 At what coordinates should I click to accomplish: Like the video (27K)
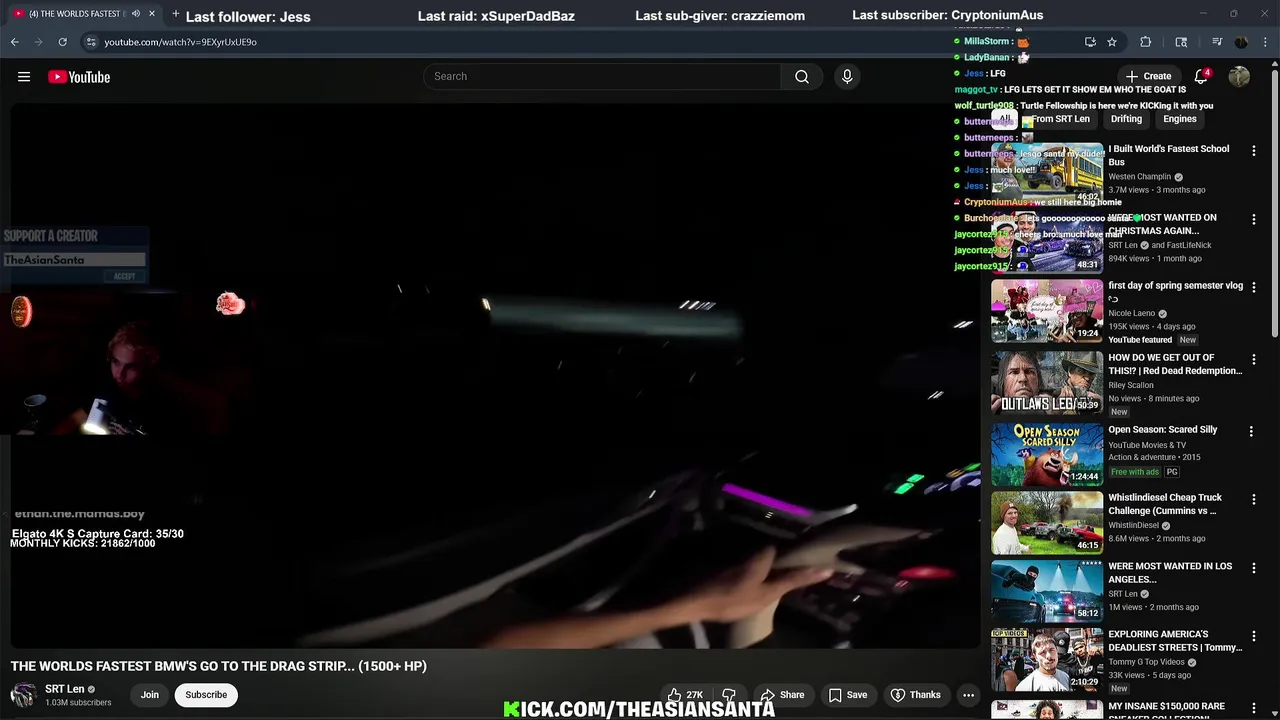(686, 695)
